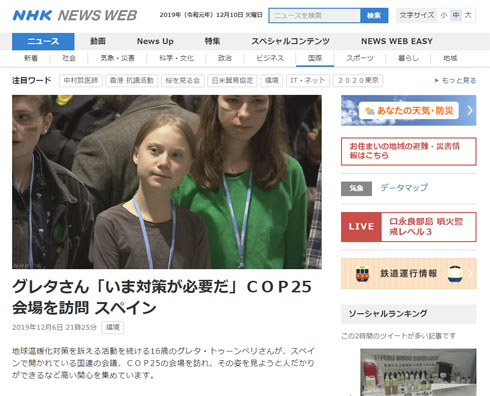Image resolution: width=490 pixels, height=396 pixels.
Task: Select the 地域 category
Action: point(450,58)
